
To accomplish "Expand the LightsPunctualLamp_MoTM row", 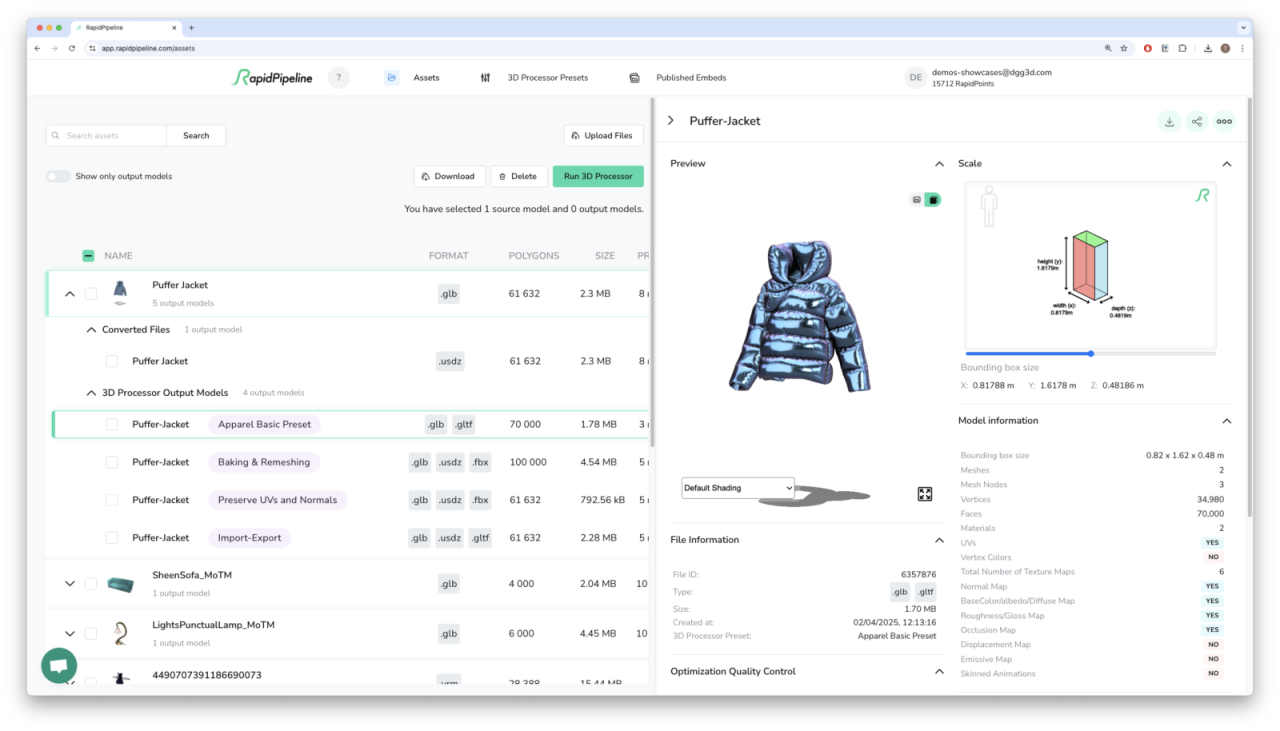I will pos(70,633).
